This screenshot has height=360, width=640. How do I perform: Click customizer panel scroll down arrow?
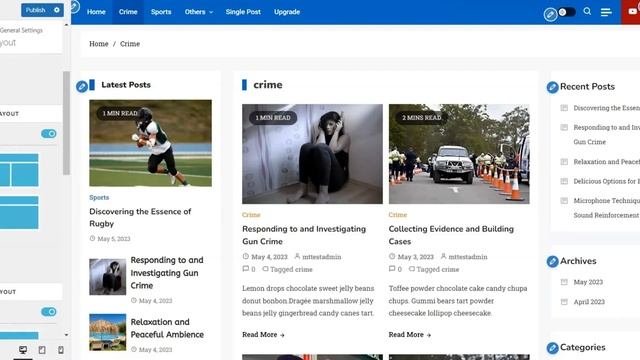pyautogui.click(x=67, y=335)
